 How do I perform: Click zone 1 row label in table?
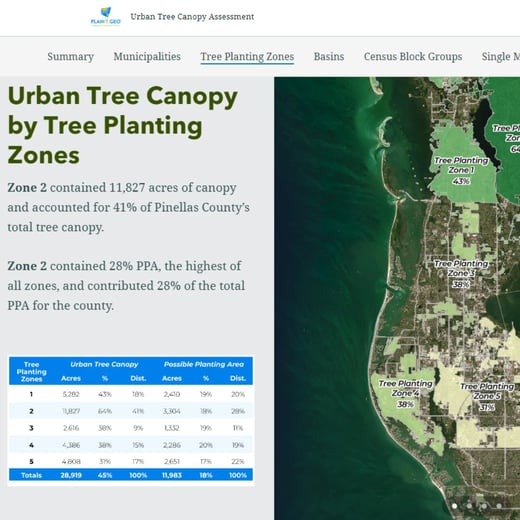[31, 394]
